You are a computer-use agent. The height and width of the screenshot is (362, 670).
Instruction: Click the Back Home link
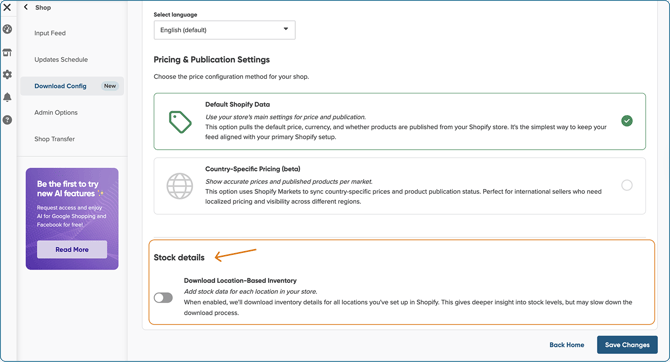[x=567, y=345]
